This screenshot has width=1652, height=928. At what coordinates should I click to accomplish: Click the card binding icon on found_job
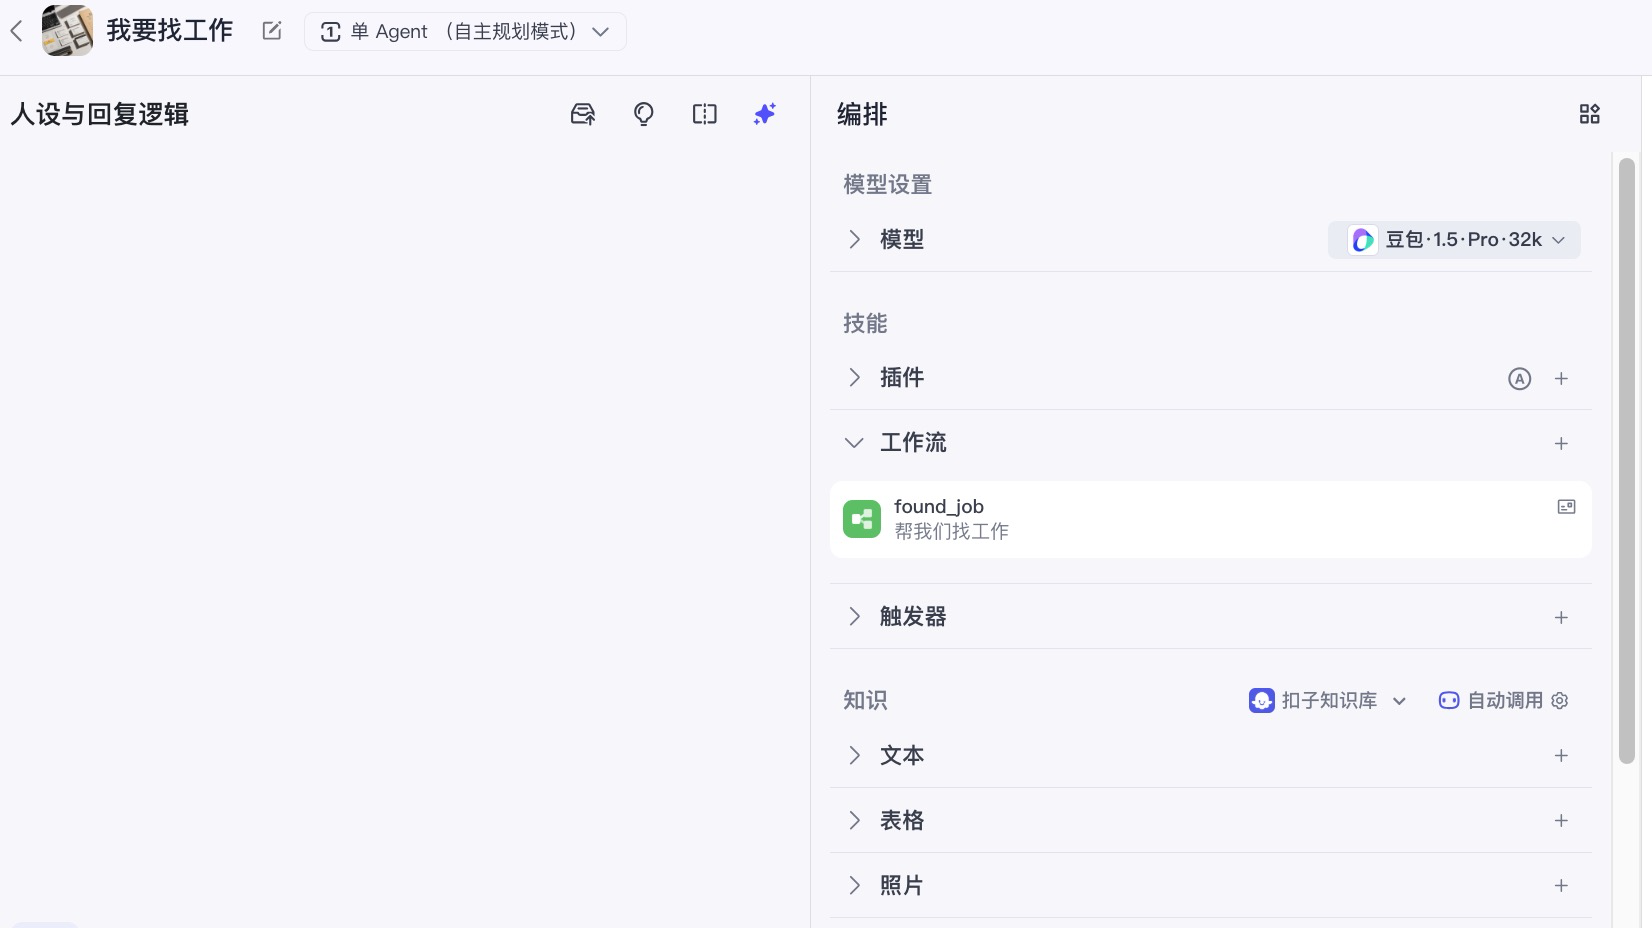(1567, 507)
